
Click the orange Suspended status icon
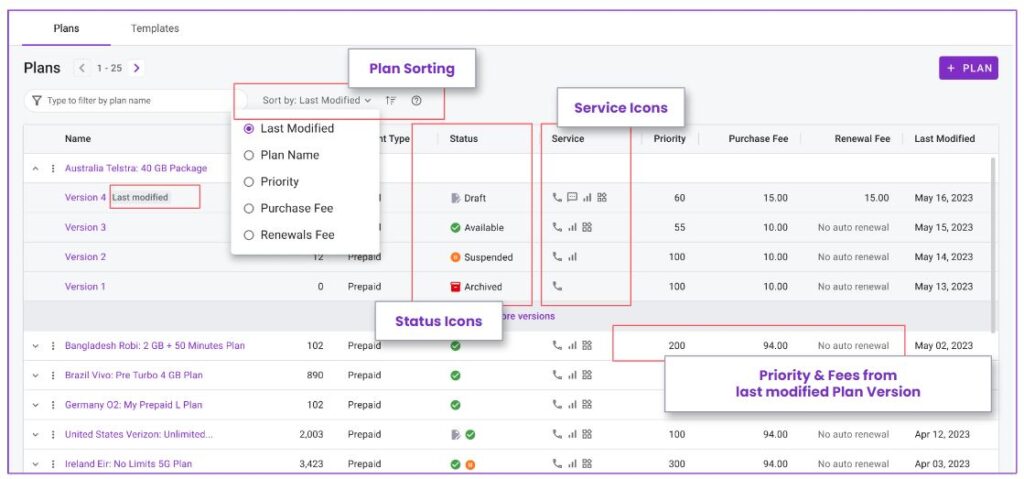coord(455,257)
